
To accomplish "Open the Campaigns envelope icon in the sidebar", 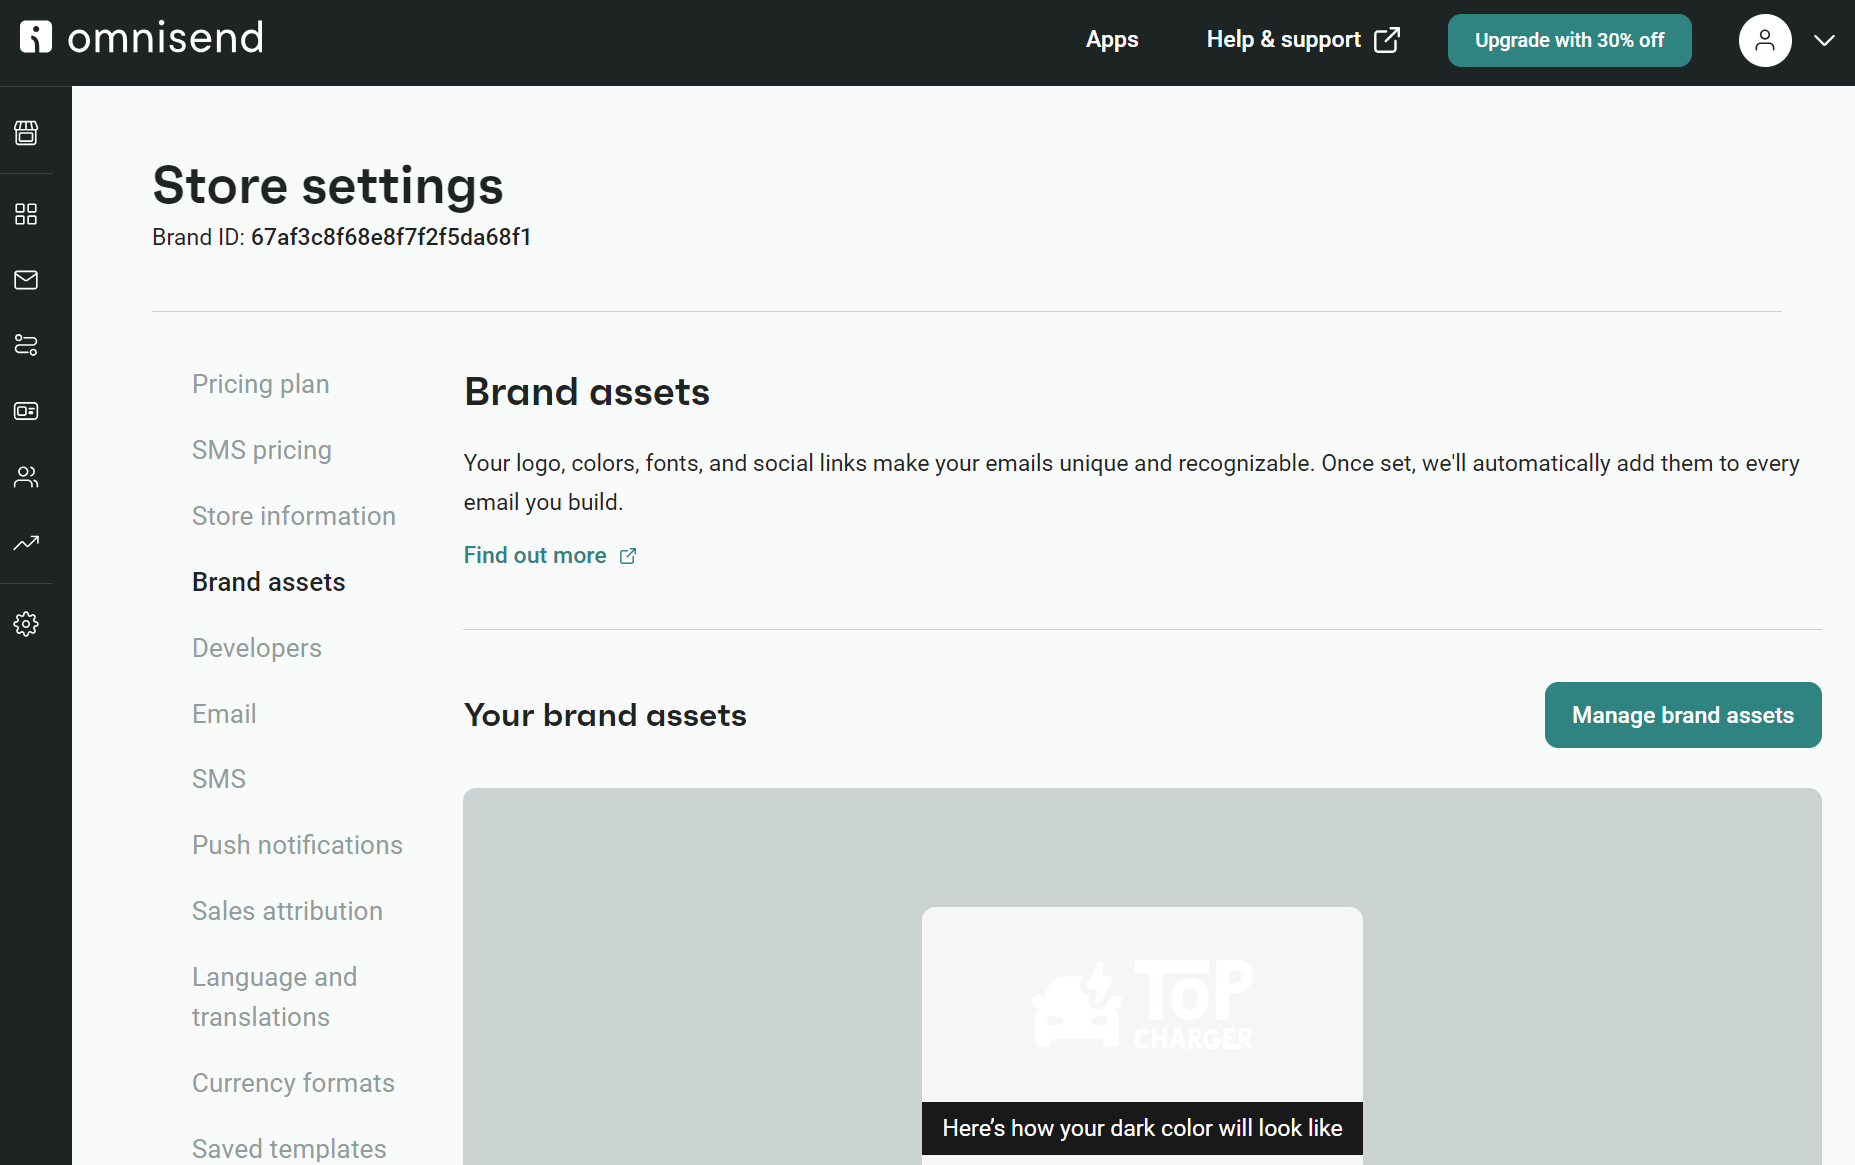I will tap(26, 280).
